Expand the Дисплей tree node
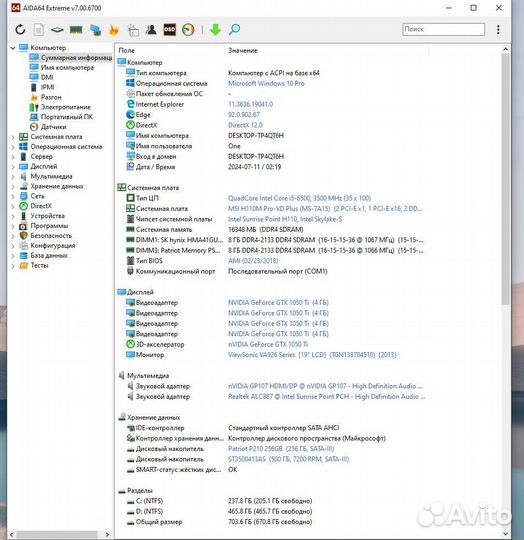This screenshot has width=524, height=540. pyautogui.click(x=13, y=167)
